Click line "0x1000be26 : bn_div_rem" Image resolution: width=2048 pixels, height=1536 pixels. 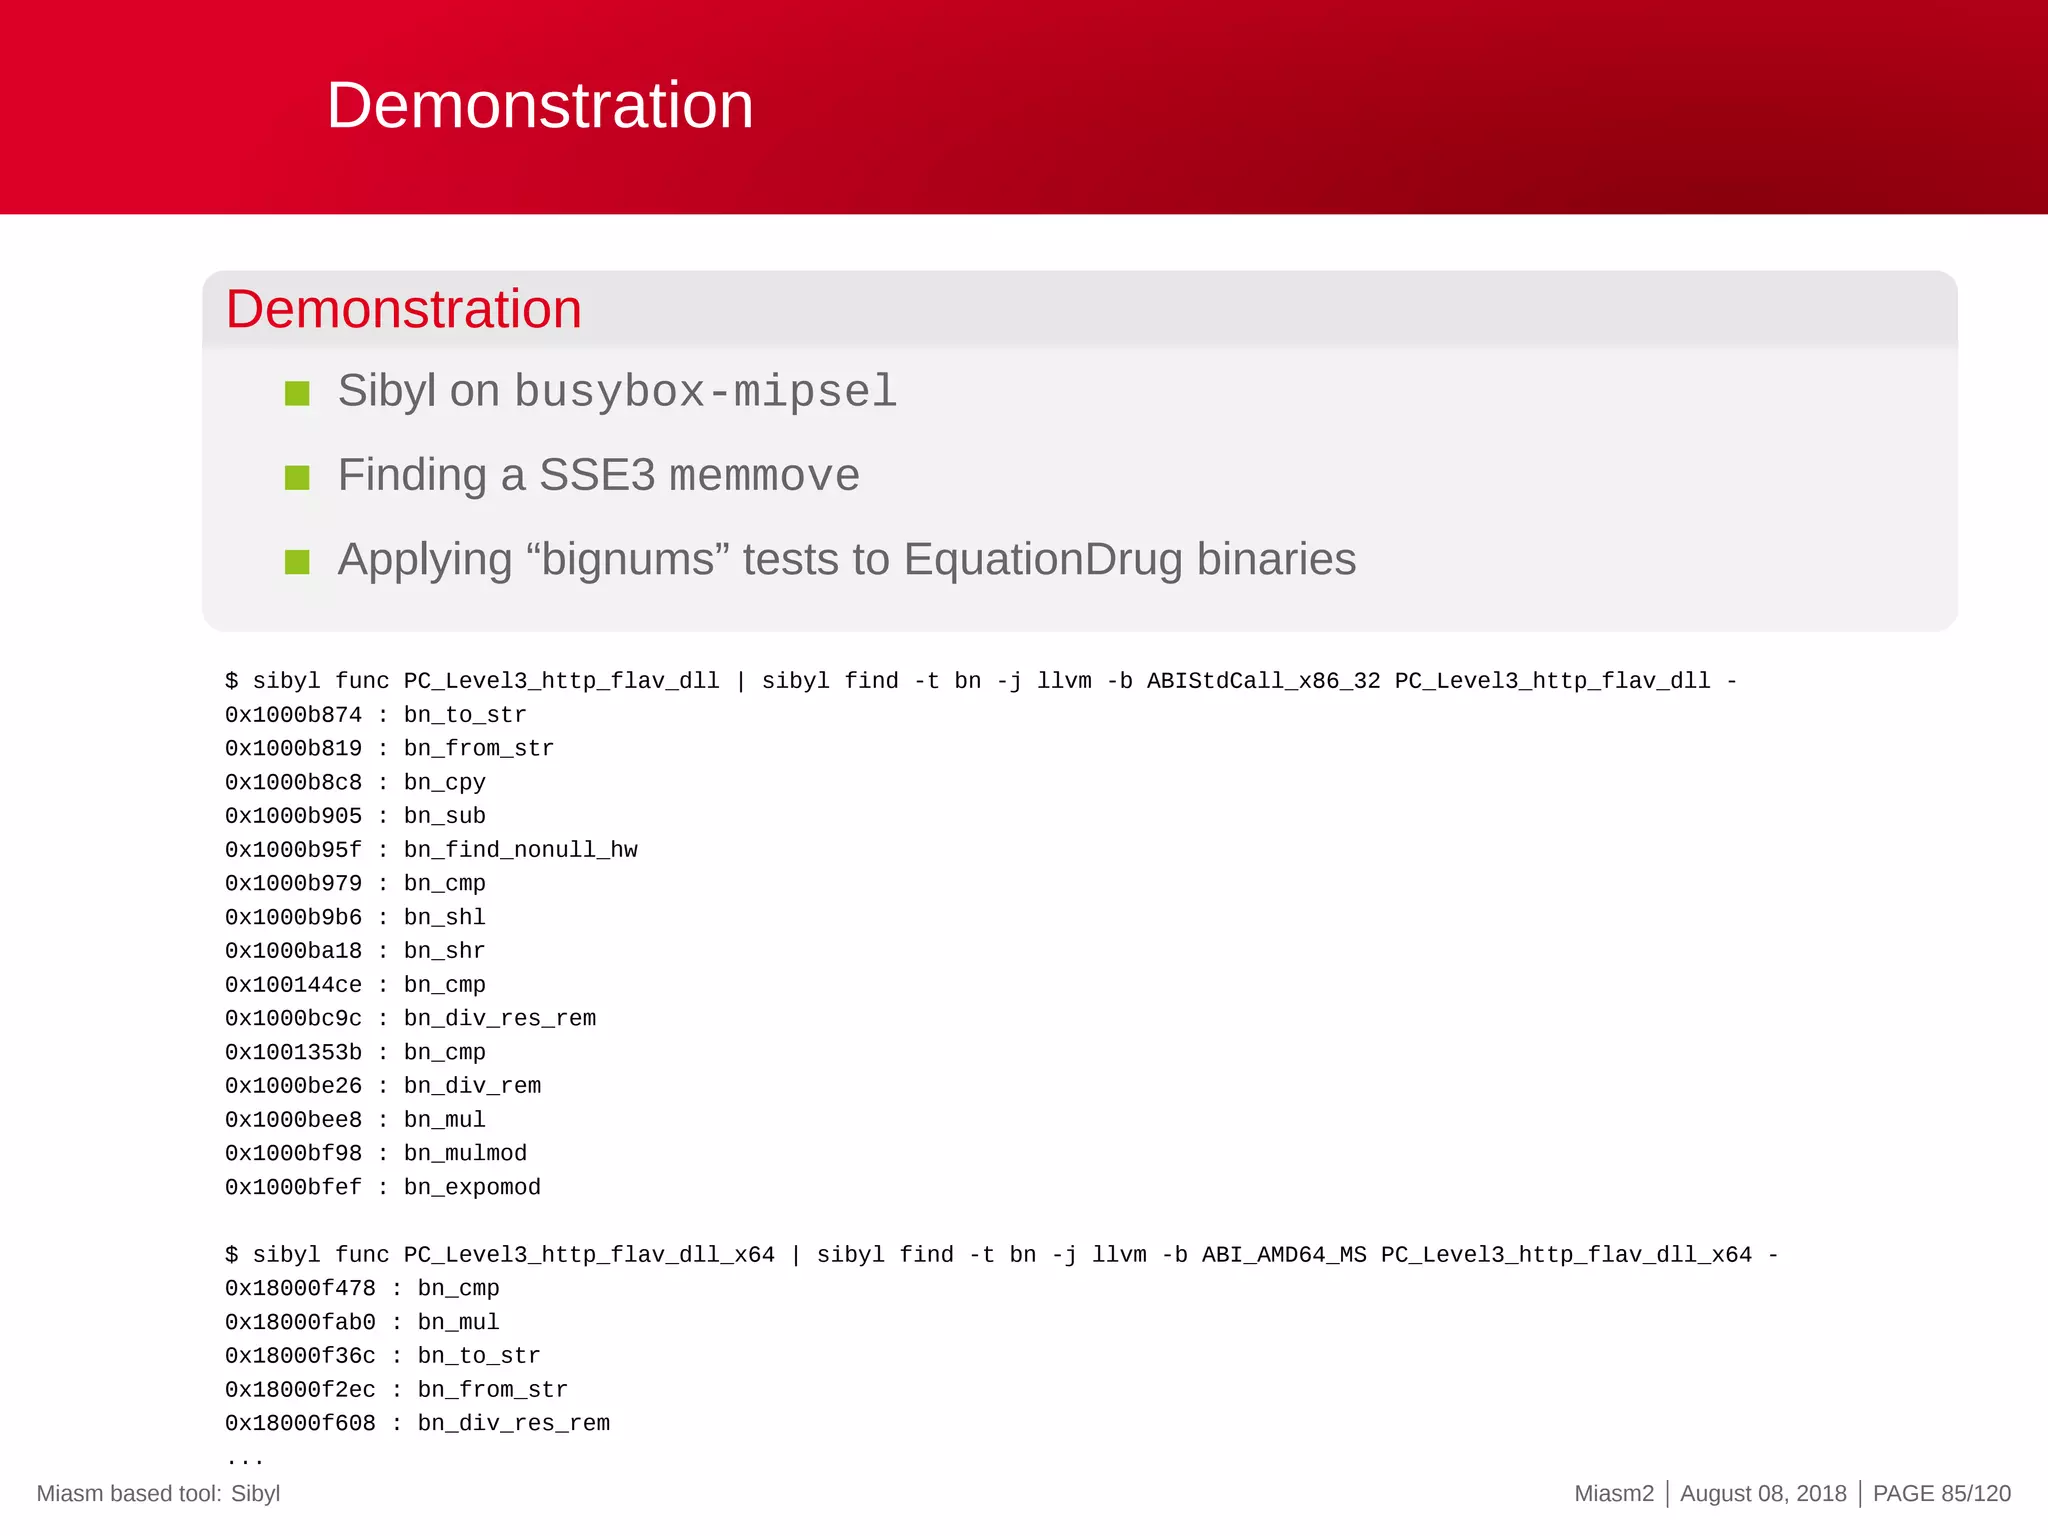[x=383, y=1086]
